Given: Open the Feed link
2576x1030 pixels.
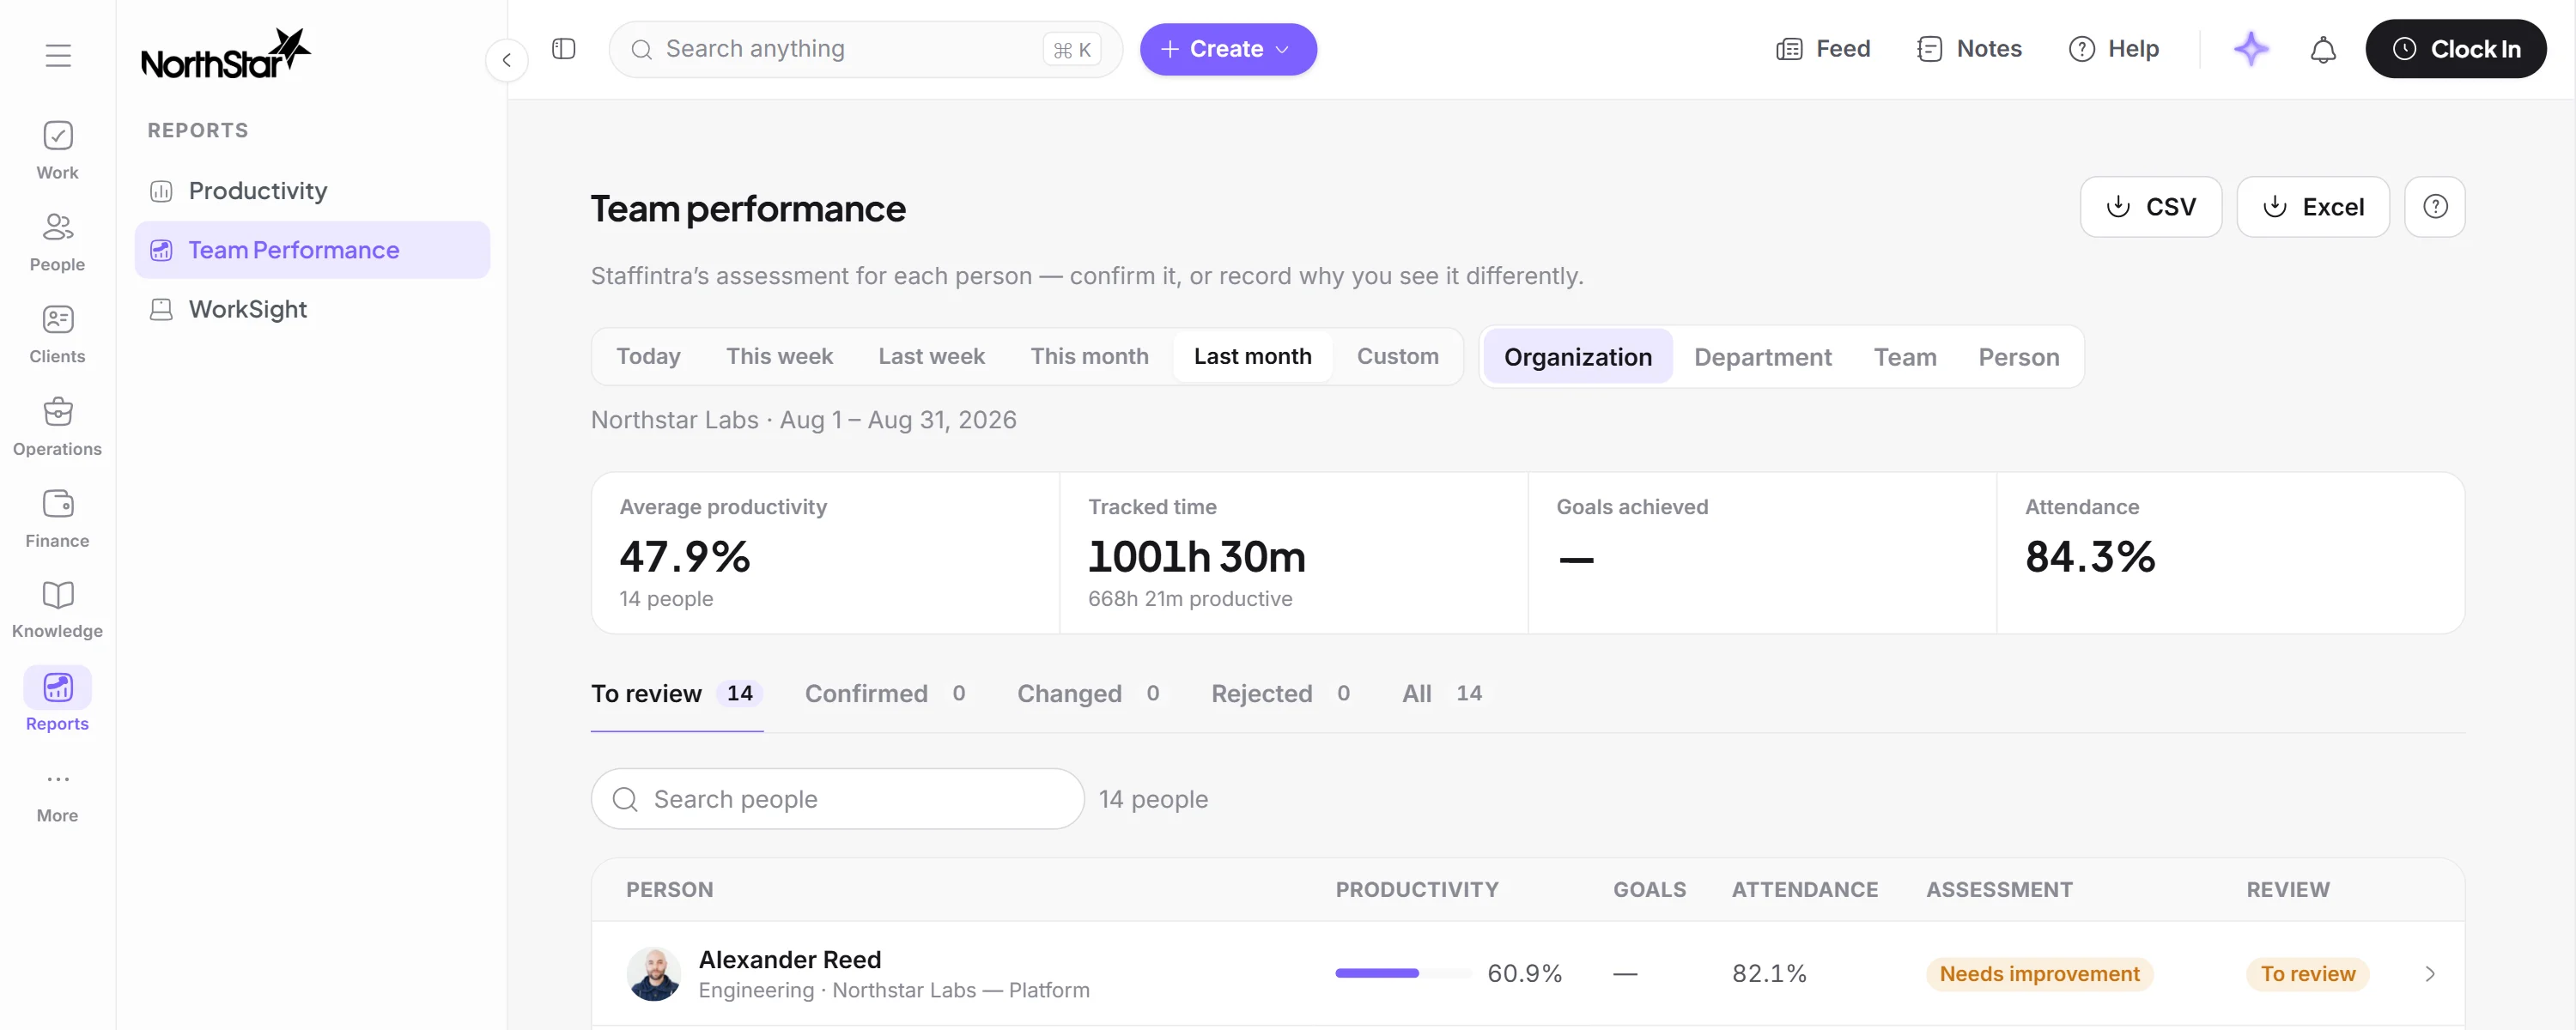Looking at the screenshot, I should tap(1823, 49).
